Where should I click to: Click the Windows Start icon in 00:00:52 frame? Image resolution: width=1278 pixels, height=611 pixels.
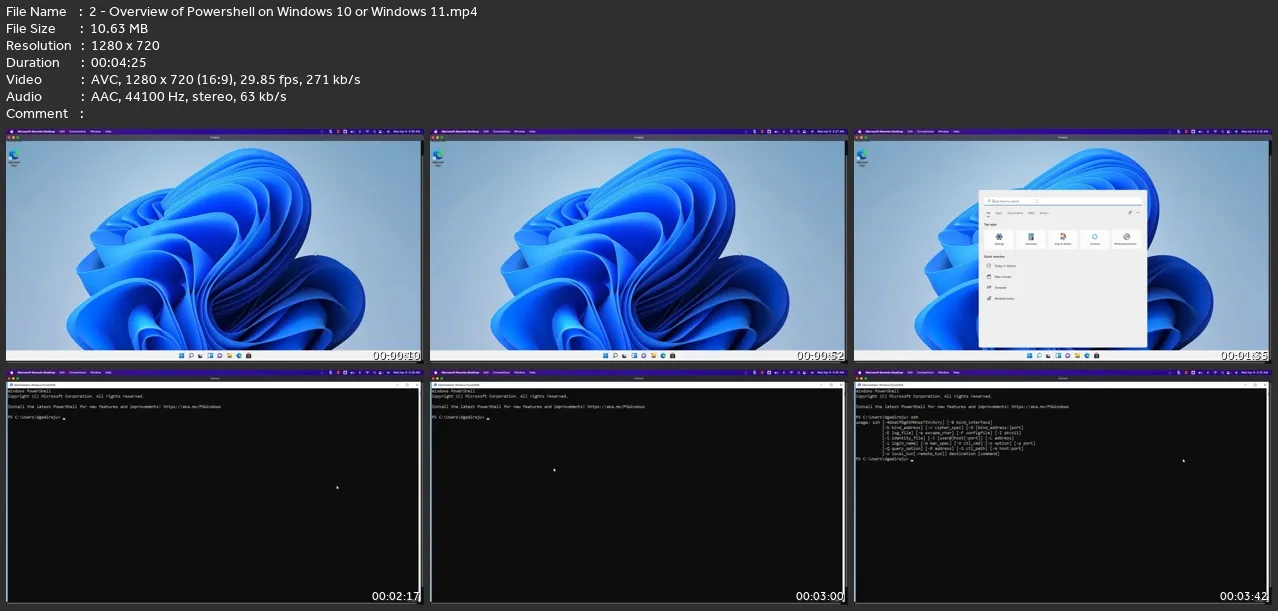605,355
